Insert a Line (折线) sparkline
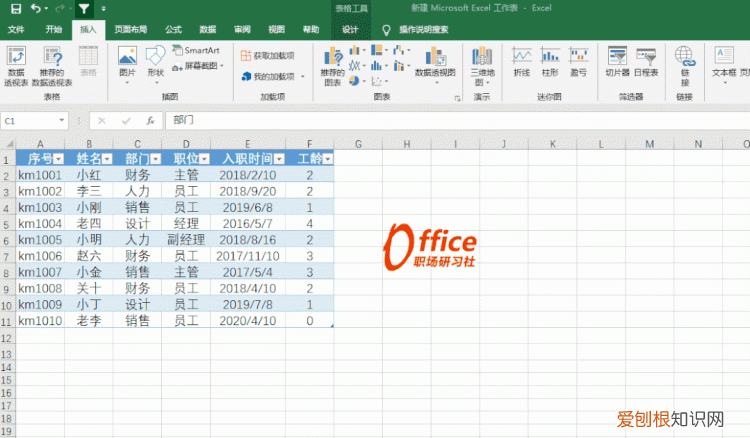 [522, 62]
